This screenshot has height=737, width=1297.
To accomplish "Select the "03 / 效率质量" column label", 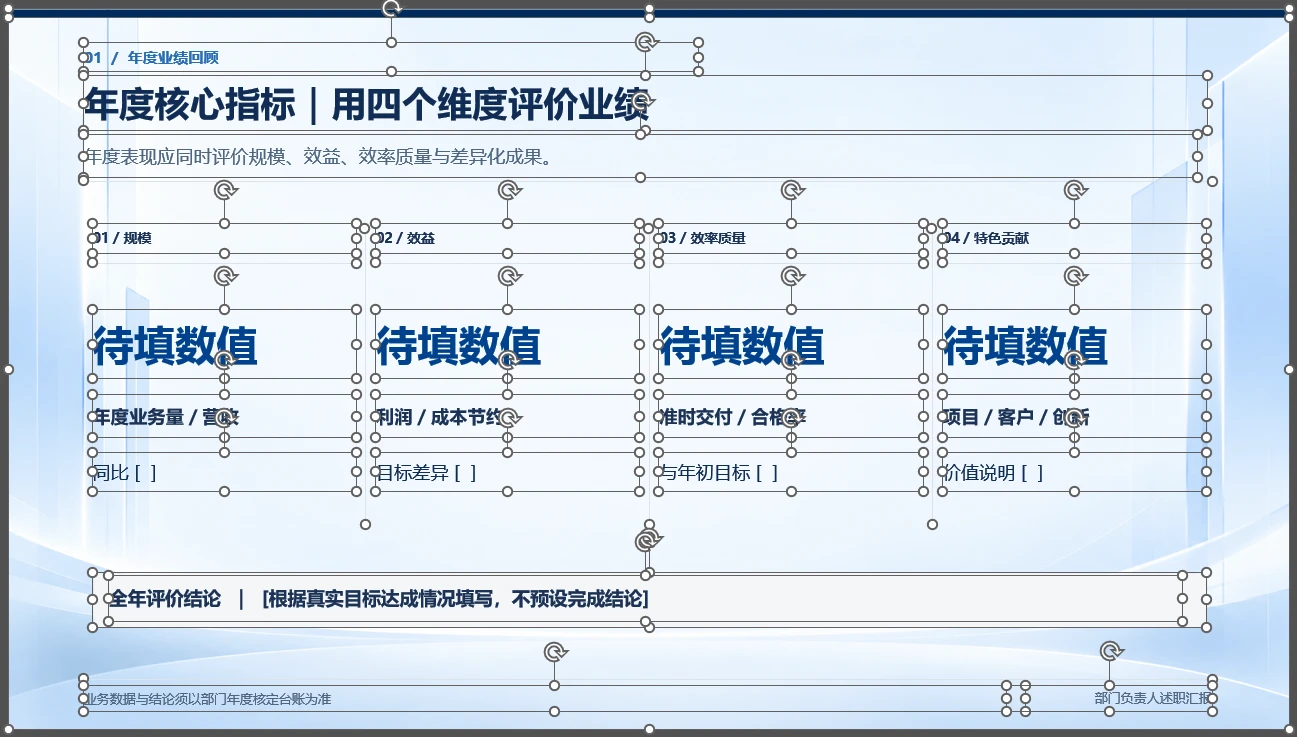I will coord(701,238).
